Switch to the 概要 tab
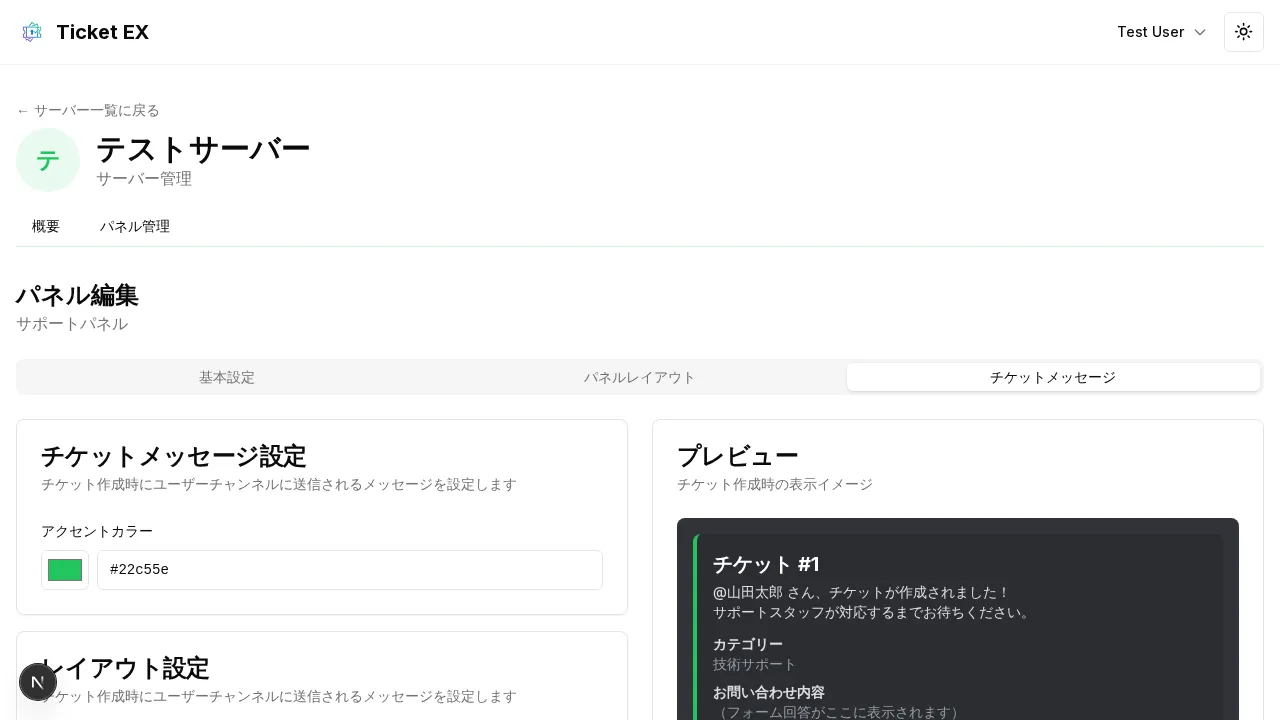This screenshot has width=1280, height=720. click(x=46, y=226)
